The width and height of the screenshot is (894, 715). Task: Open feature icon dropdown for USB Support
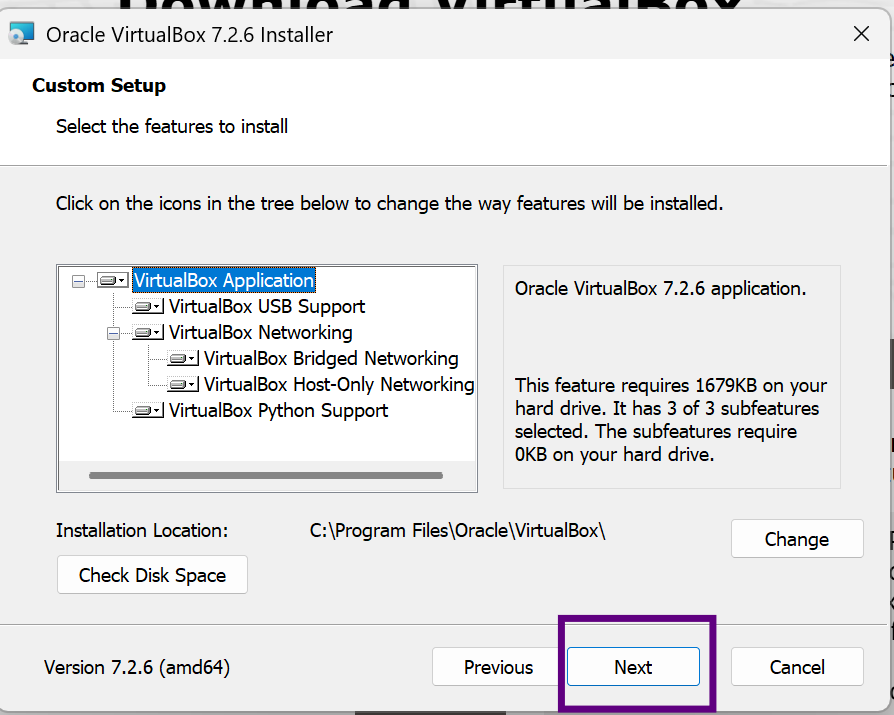click(148, 307)
